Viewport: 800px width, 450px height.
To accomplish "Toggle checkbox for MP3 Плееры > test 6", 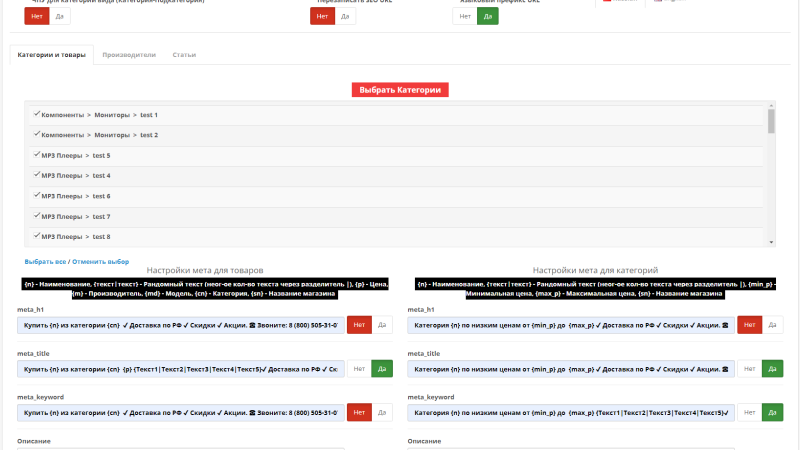I will [37, 195].
